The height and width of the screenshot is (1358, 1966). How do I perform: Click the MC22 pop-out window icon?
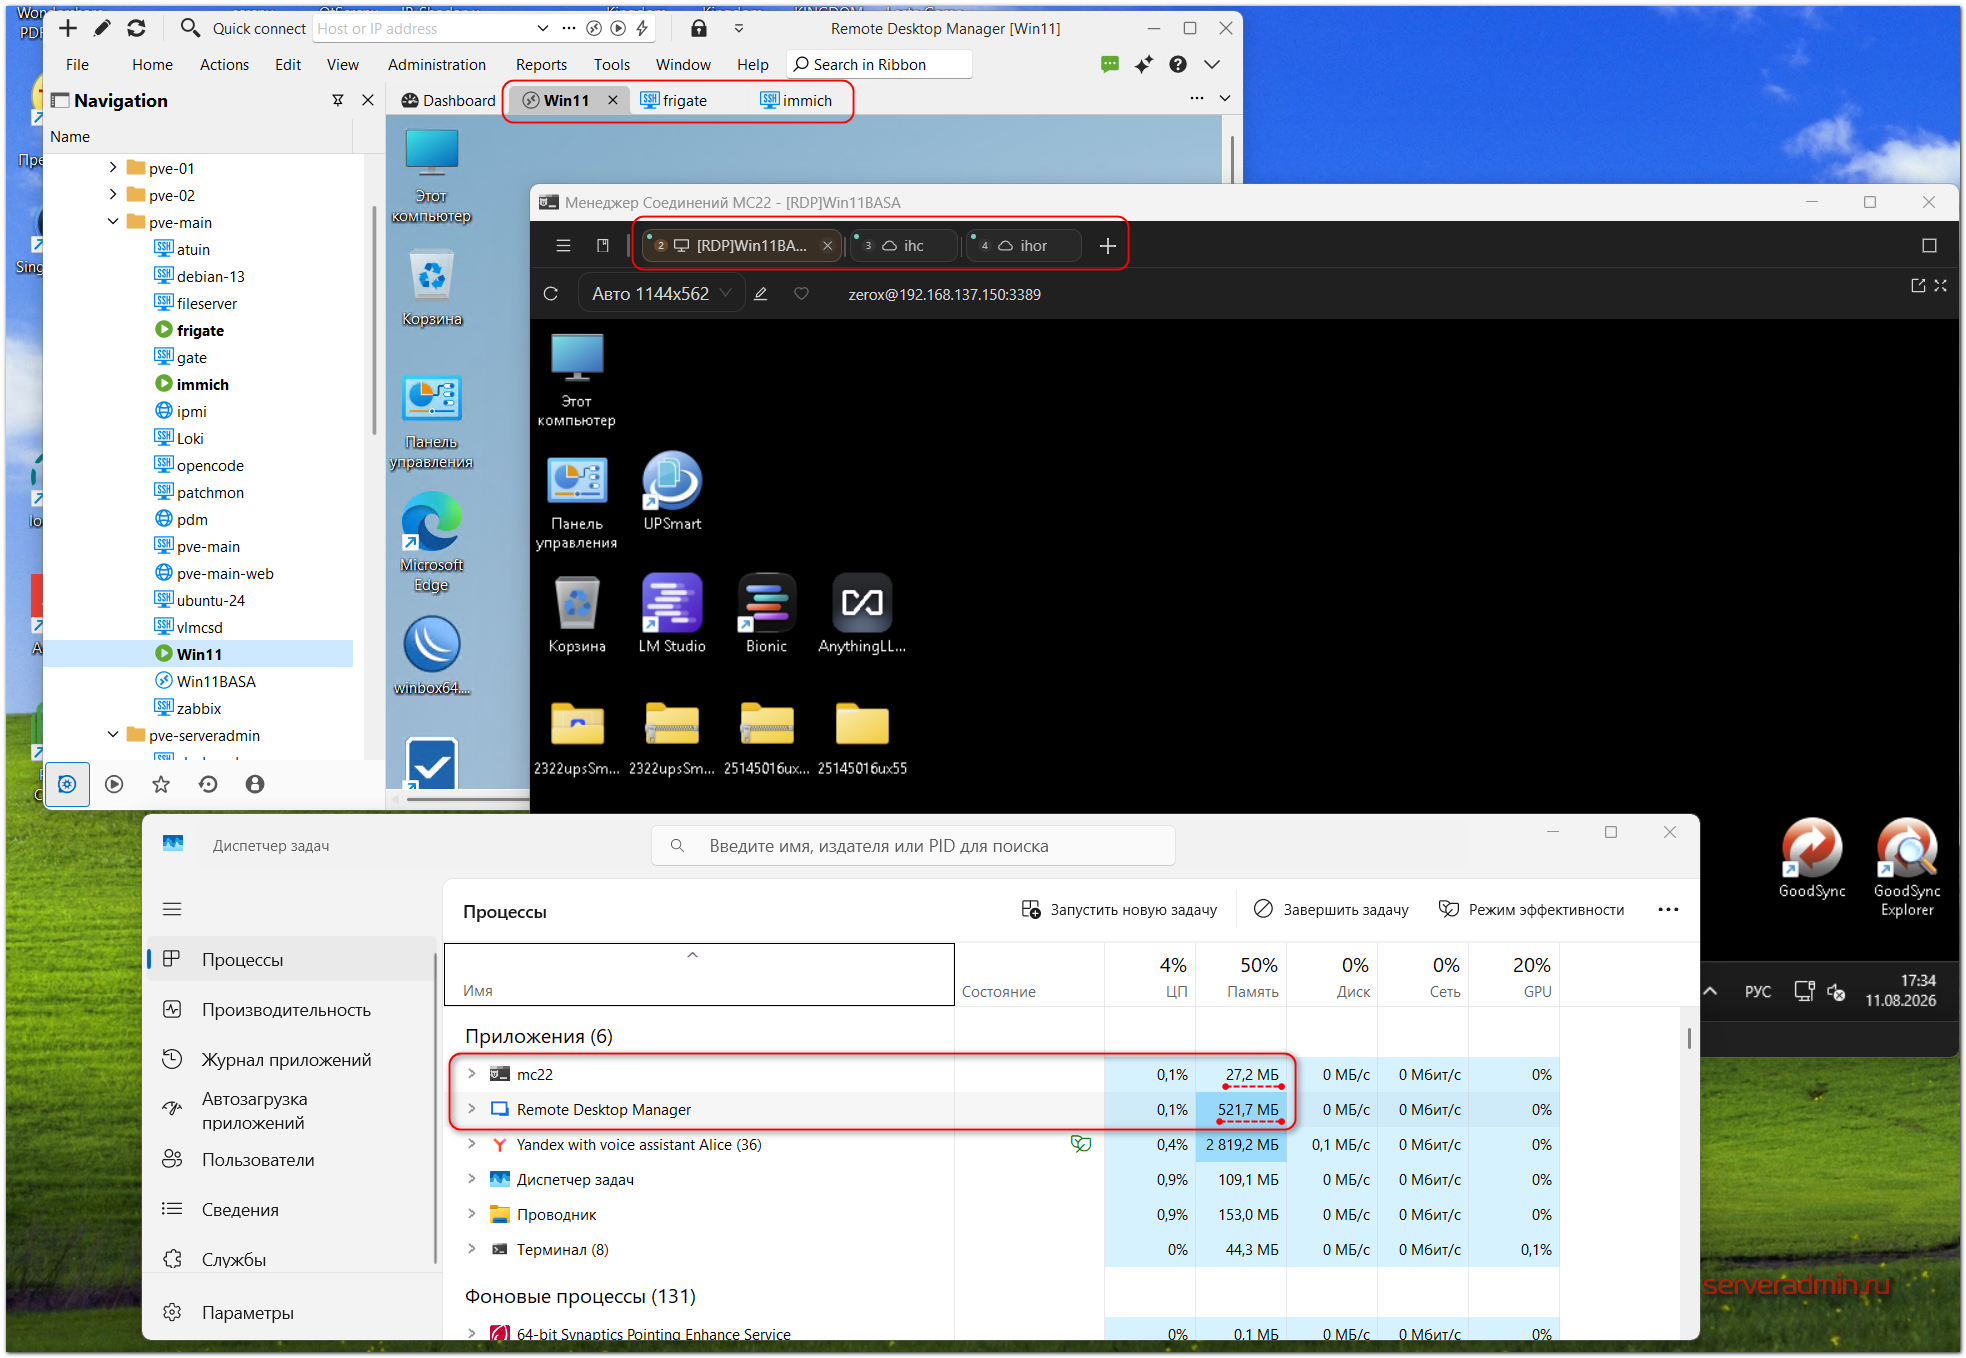pyautogui.click(x=1918, y=285)
